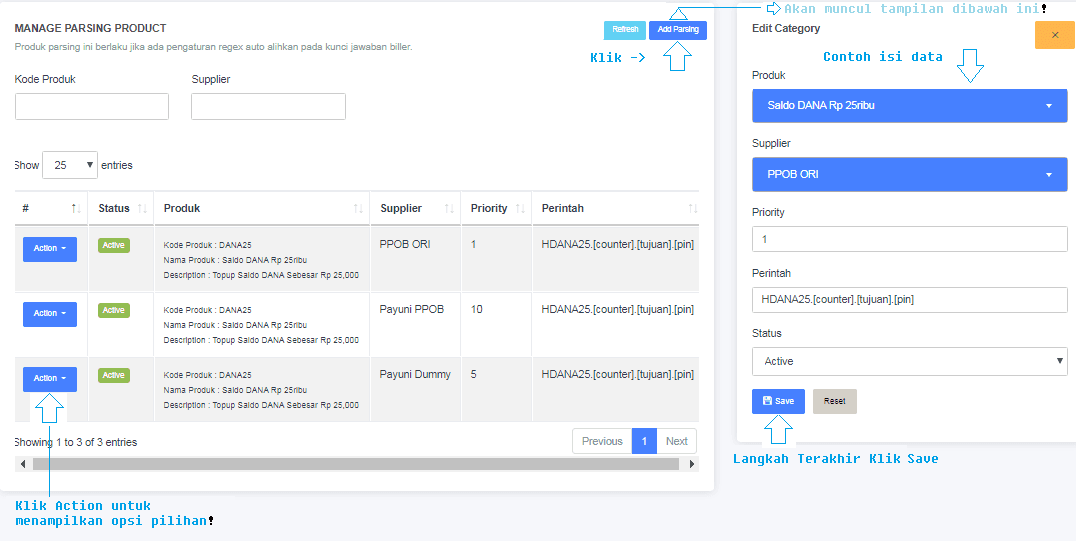Click Save button with disk icon
The image size is (1076, 541).
778,401
